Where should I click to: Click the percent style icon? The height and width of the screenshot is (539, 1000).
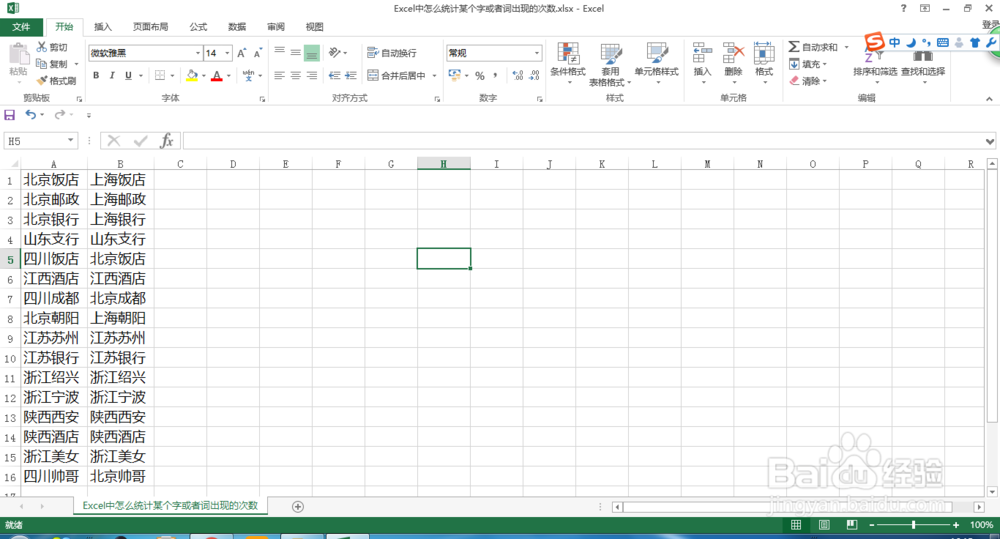[x=480, y=75]
